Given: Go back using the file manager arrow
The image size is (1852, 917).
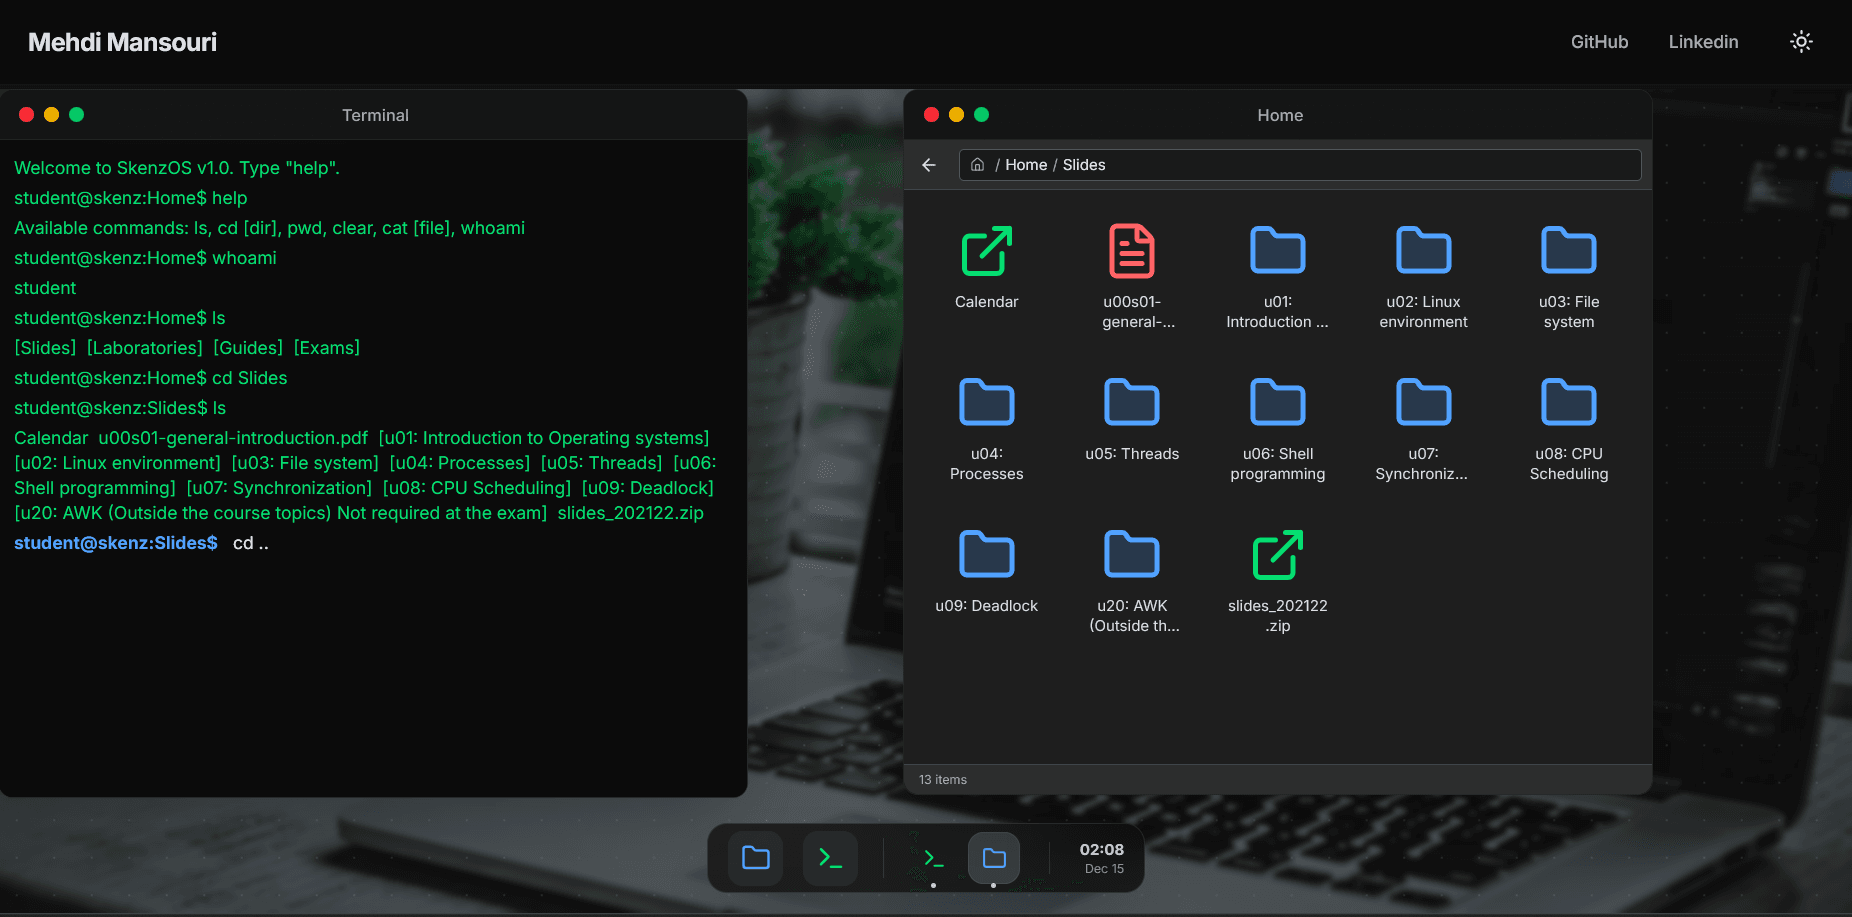Looking at the screenshot, I should [x=929, y=164].
